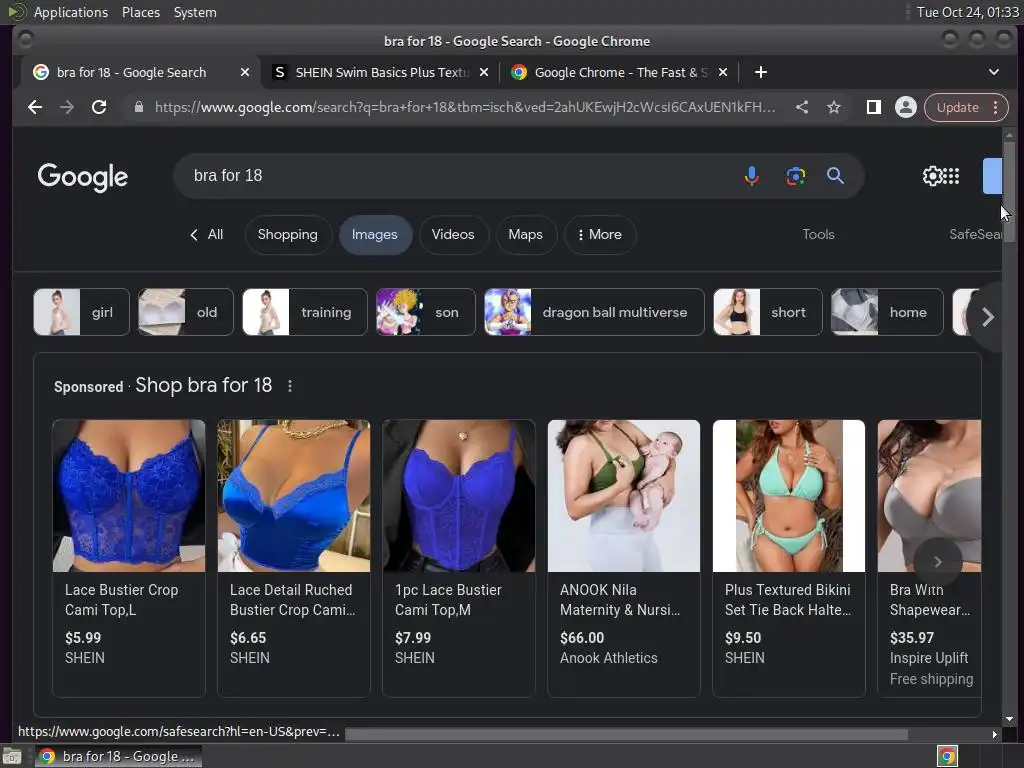This screenshot has height=768, width=1024.
Task: Open quick settings gear icon
Action: (x=932, y=176)
